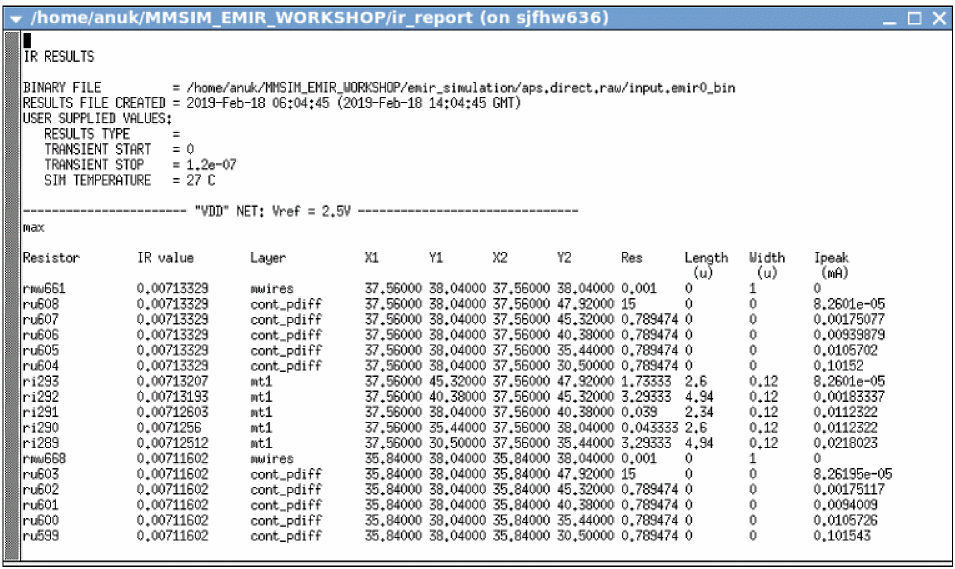
Task: Click resistor name ru606
Action: tap(41, 335)
